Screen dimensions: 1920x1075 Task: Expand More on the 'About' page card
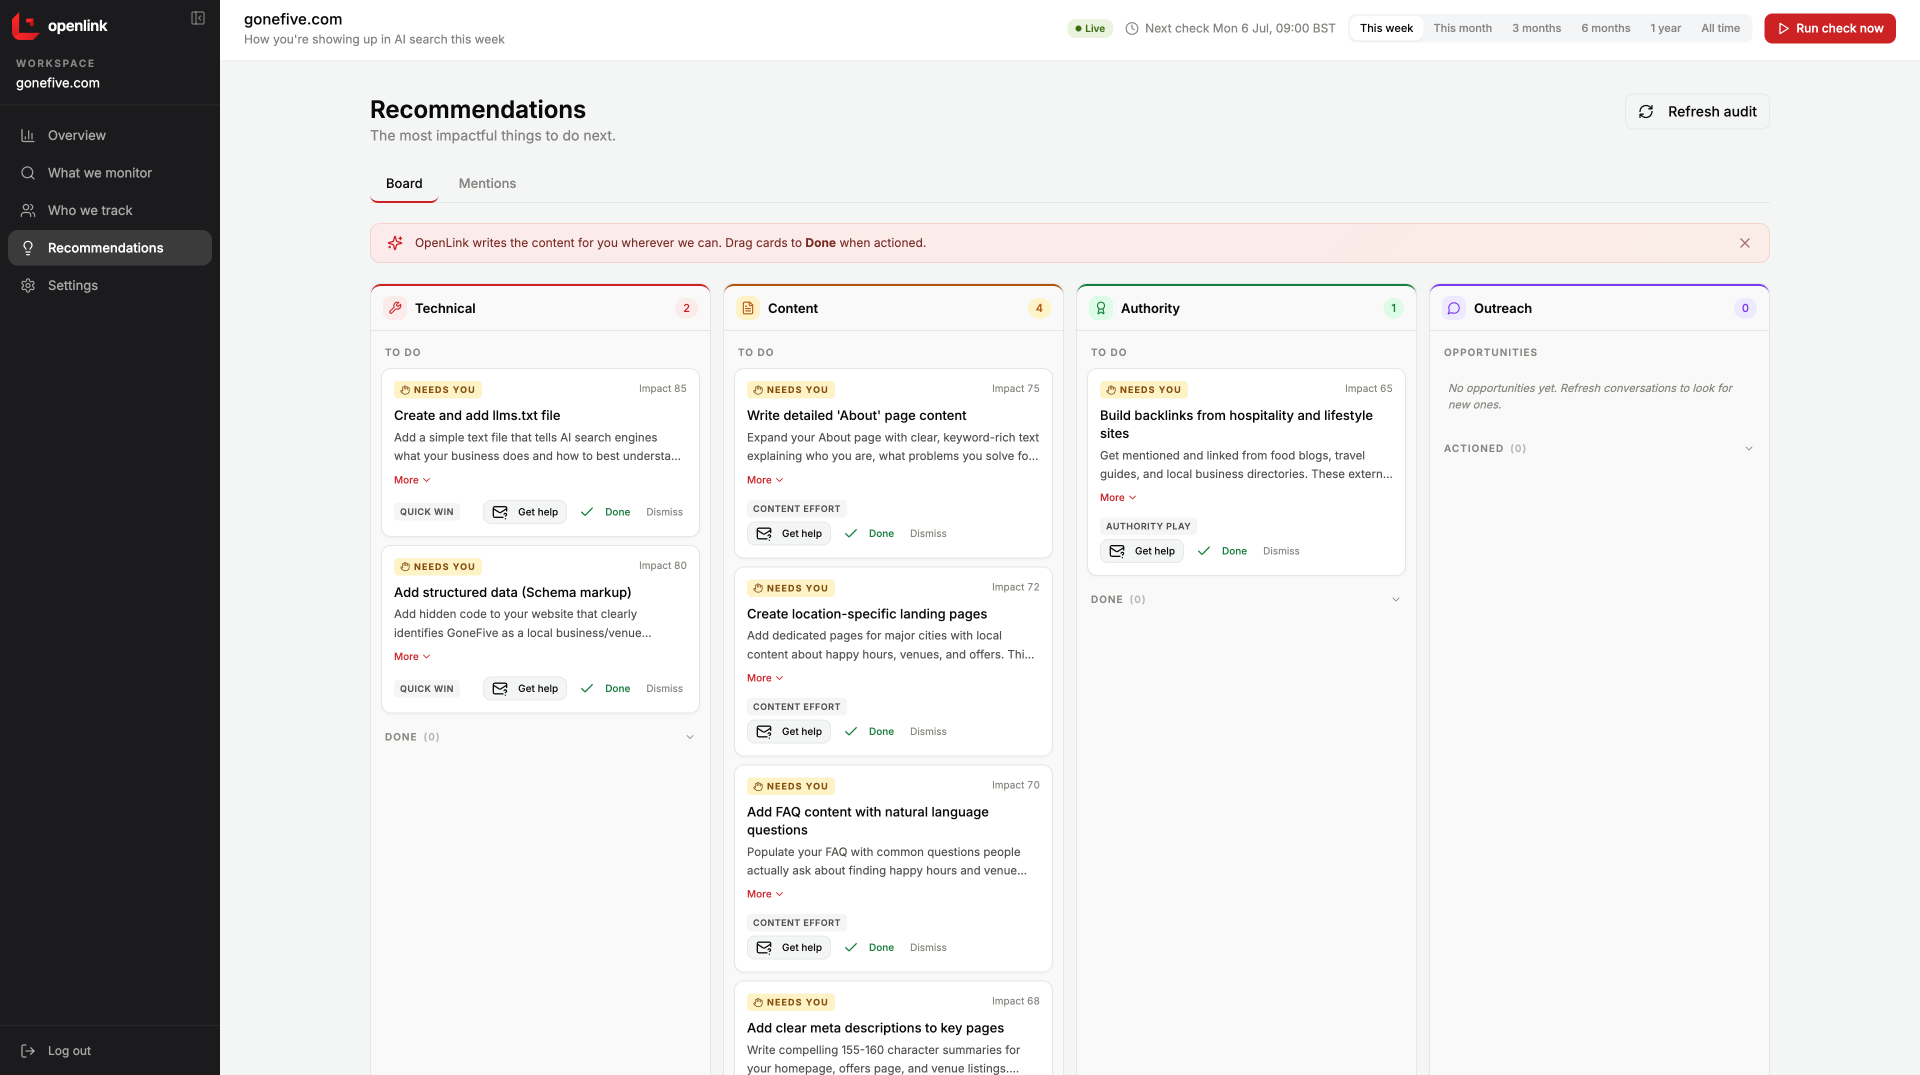coord(765,480)
